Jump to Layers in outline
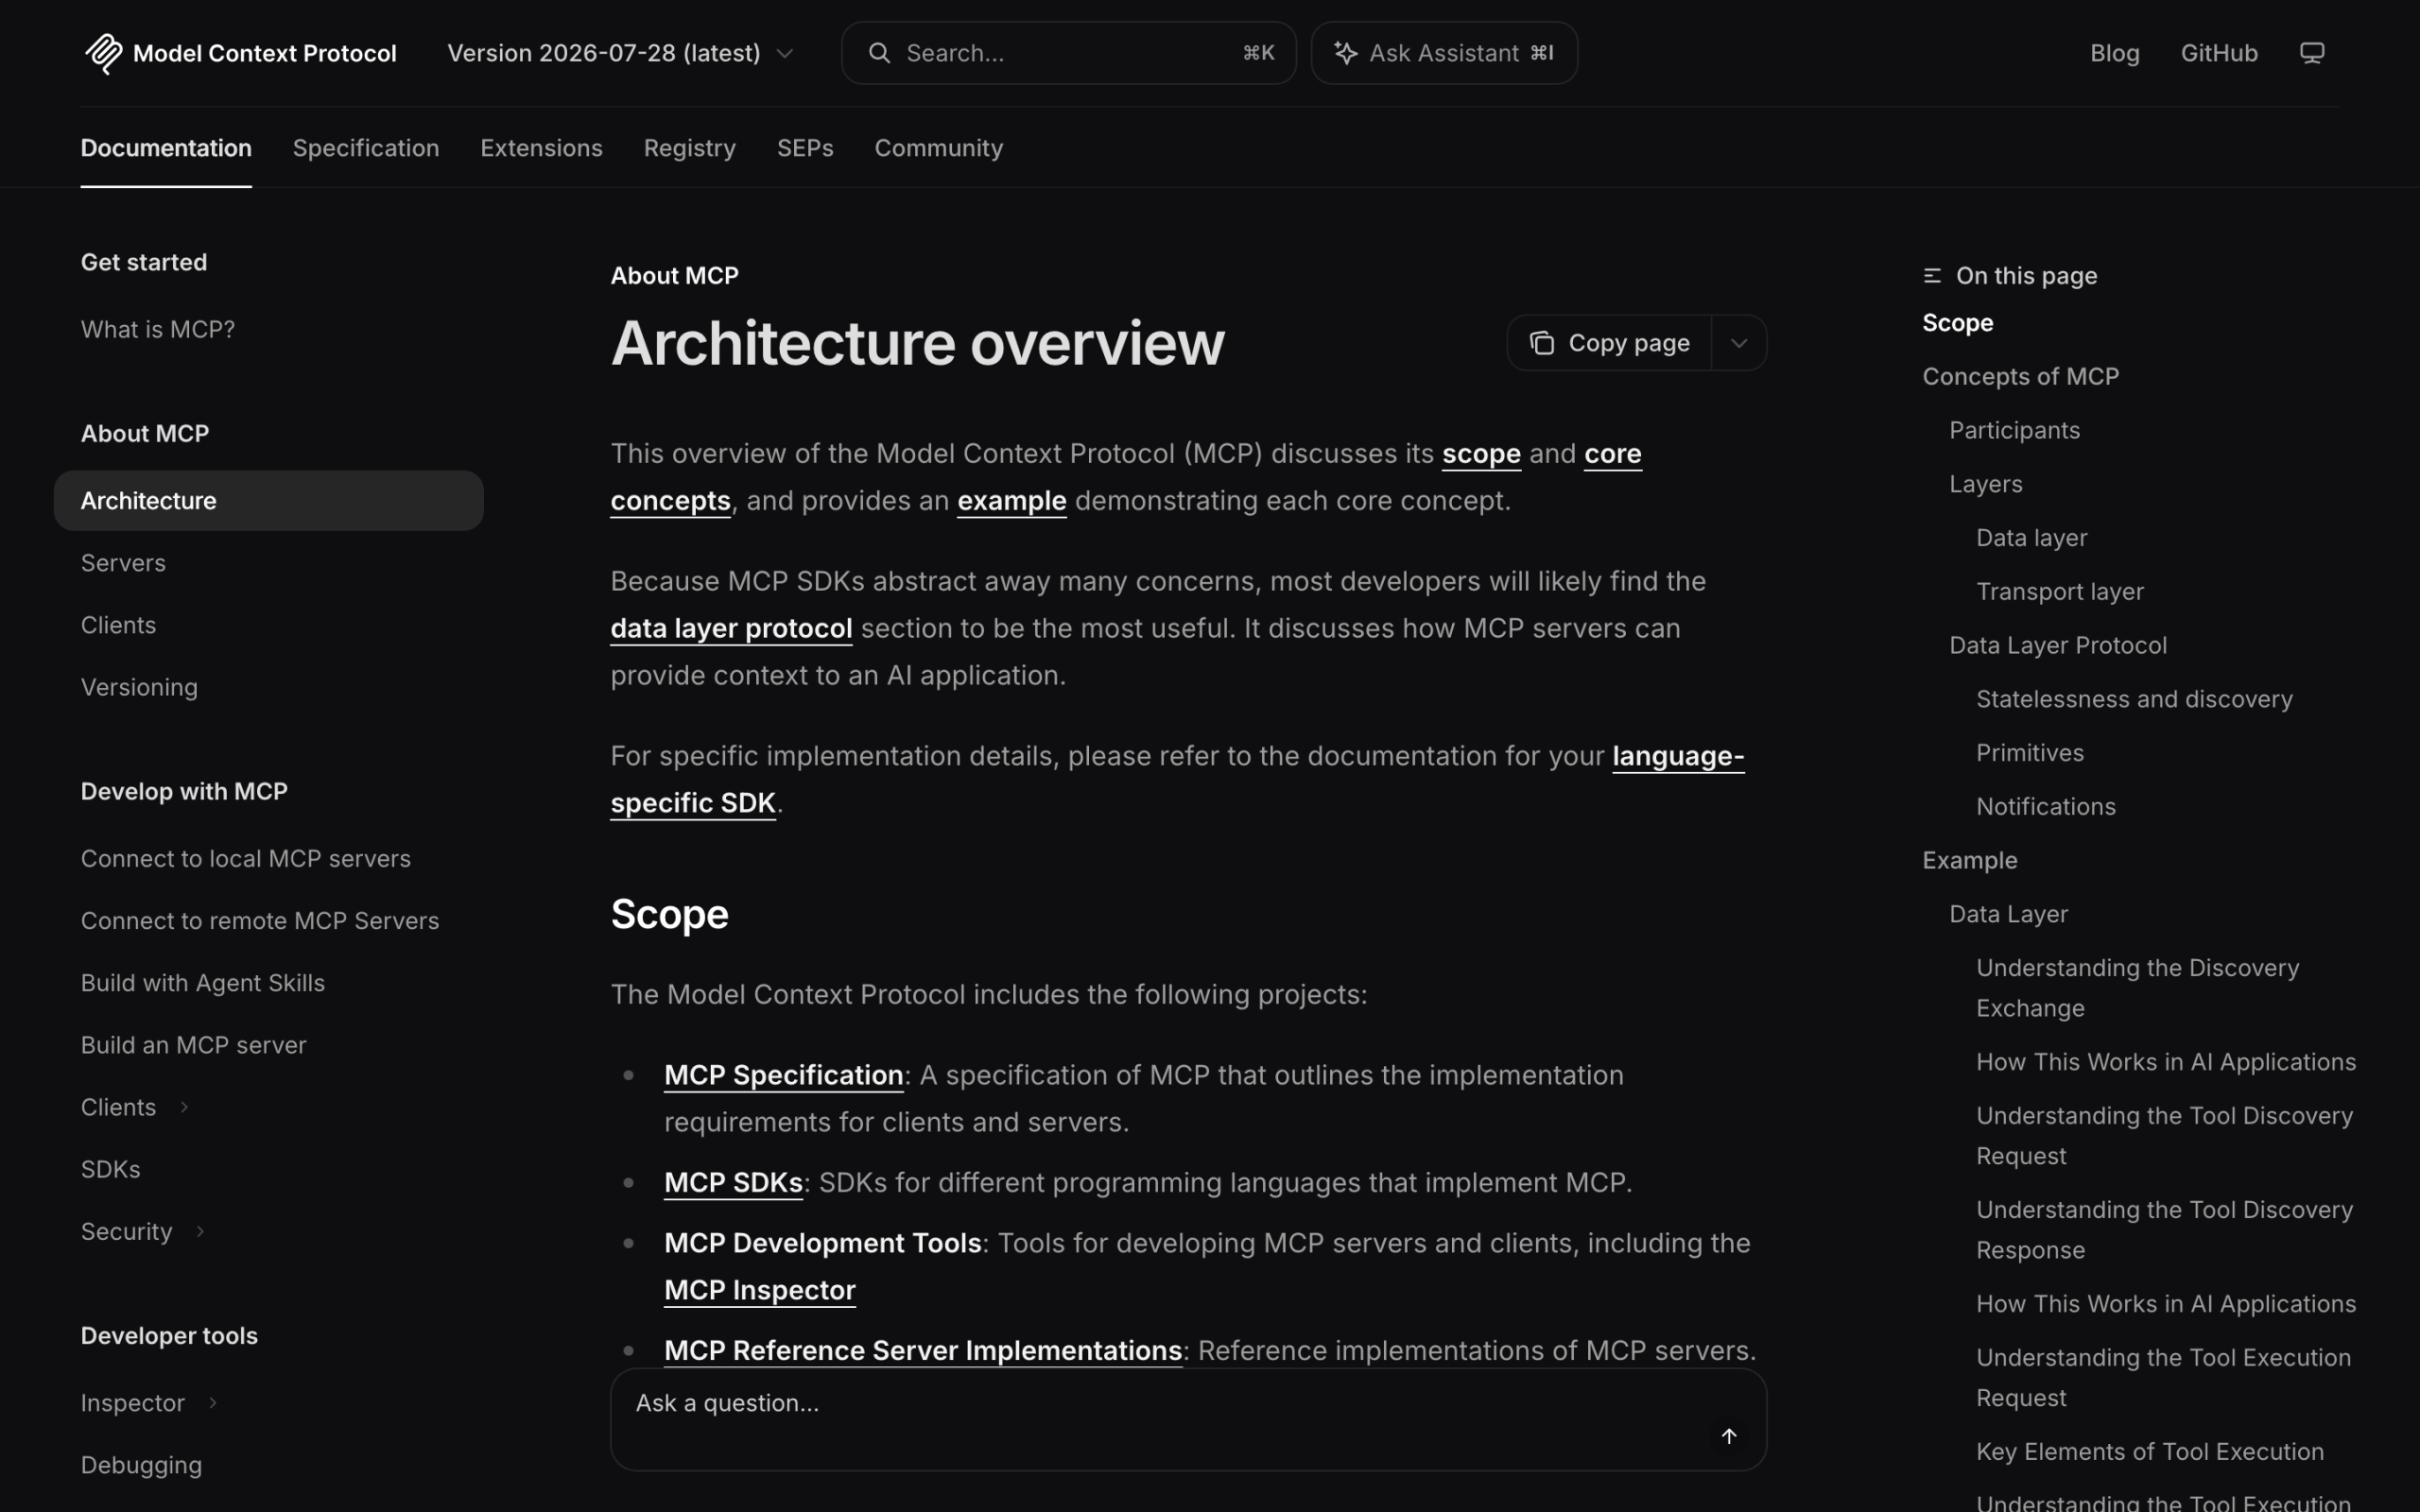Screen dimensions: 2420x1512 [1985, 484]
